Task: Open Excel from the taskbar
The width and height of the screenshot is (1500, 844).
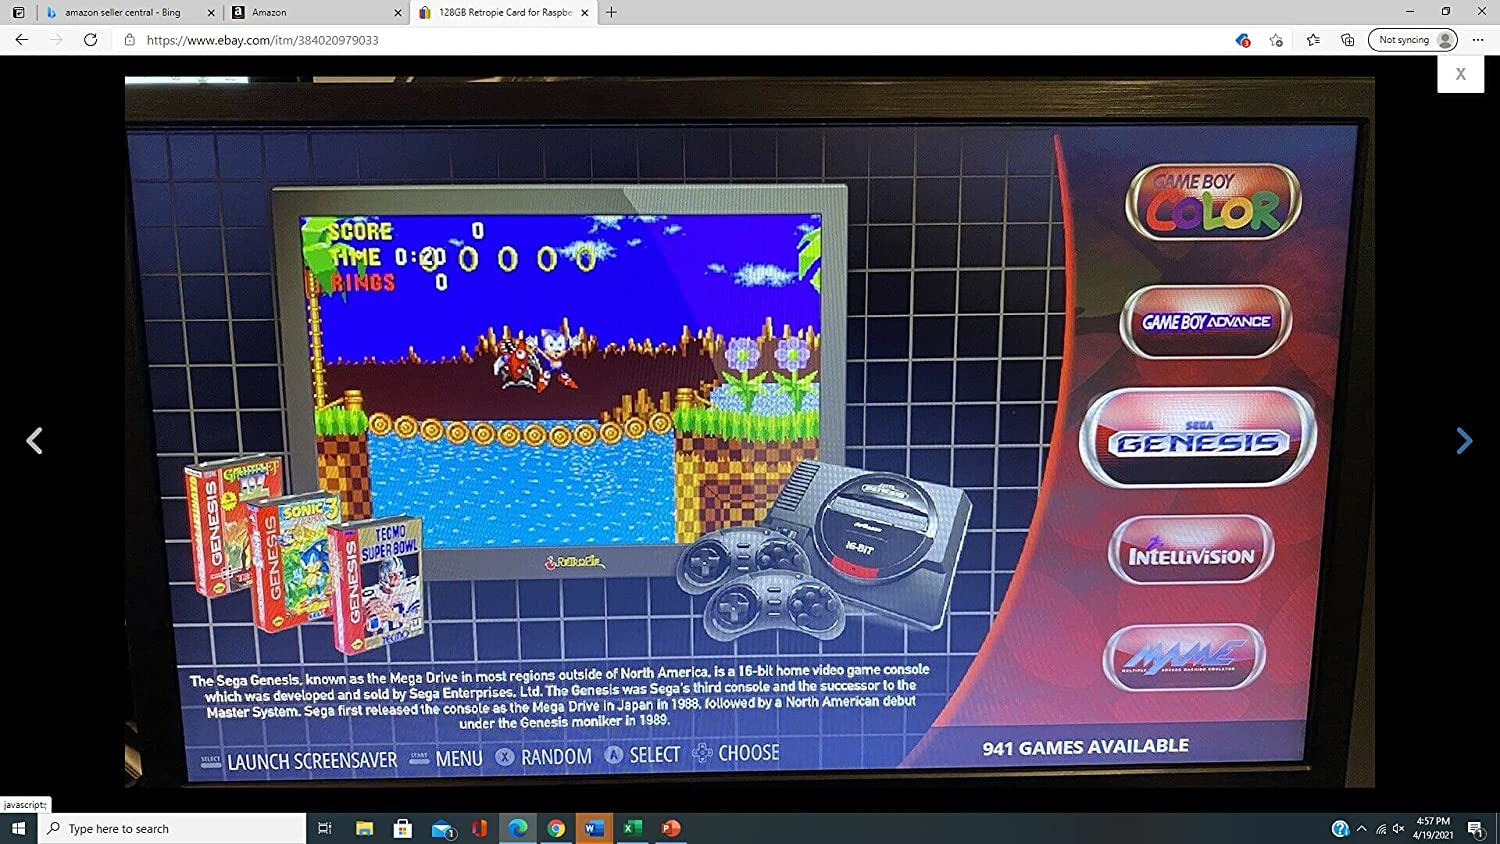Action: pos(632,828)
